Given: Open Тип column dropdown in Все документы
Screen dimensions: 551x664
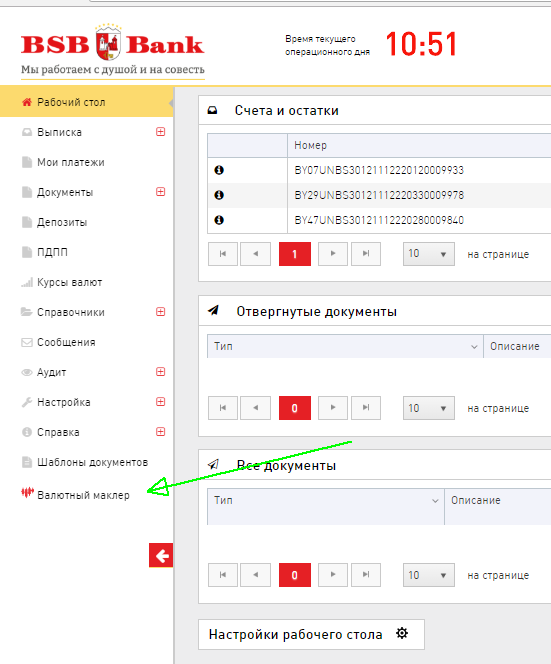Looking at the screenshot, I should point(435,501).
